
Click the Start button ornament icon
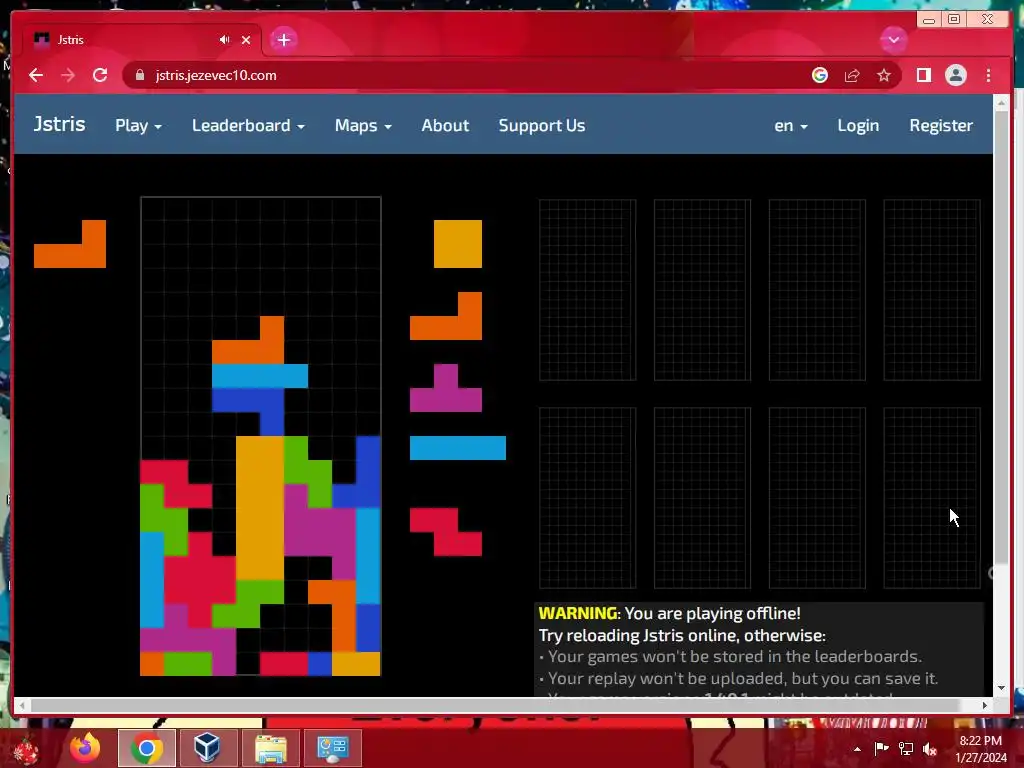pyautogui.click(x=25, y=749)
